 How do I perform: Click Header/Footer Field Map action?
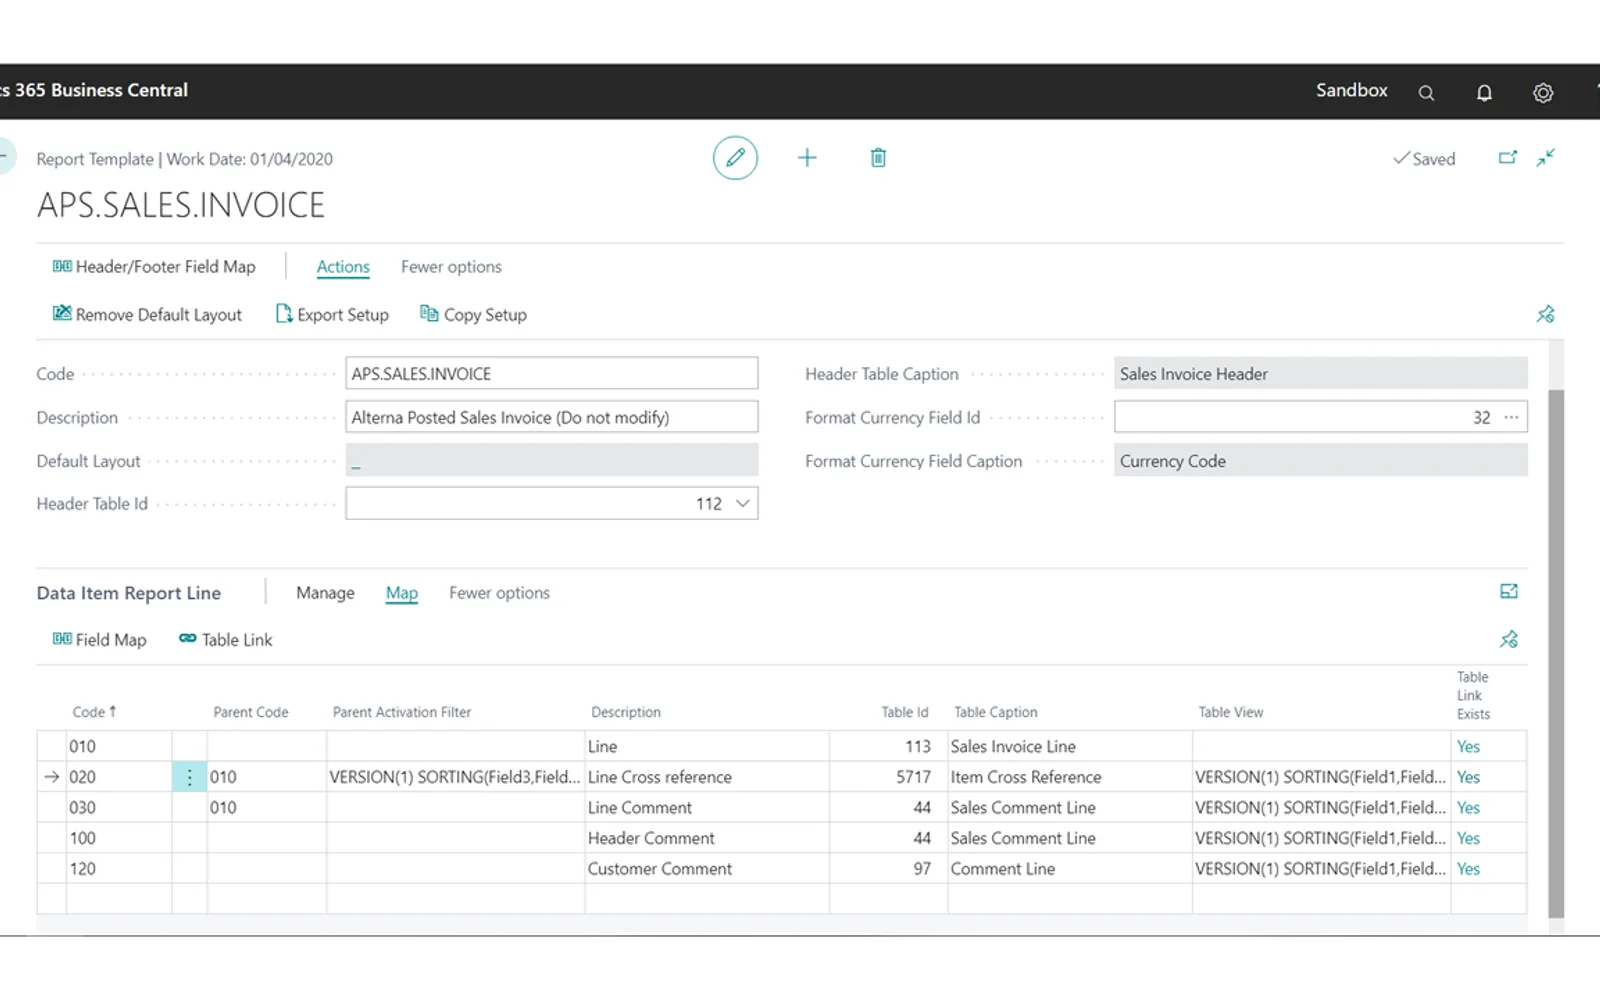coord(154,267)
